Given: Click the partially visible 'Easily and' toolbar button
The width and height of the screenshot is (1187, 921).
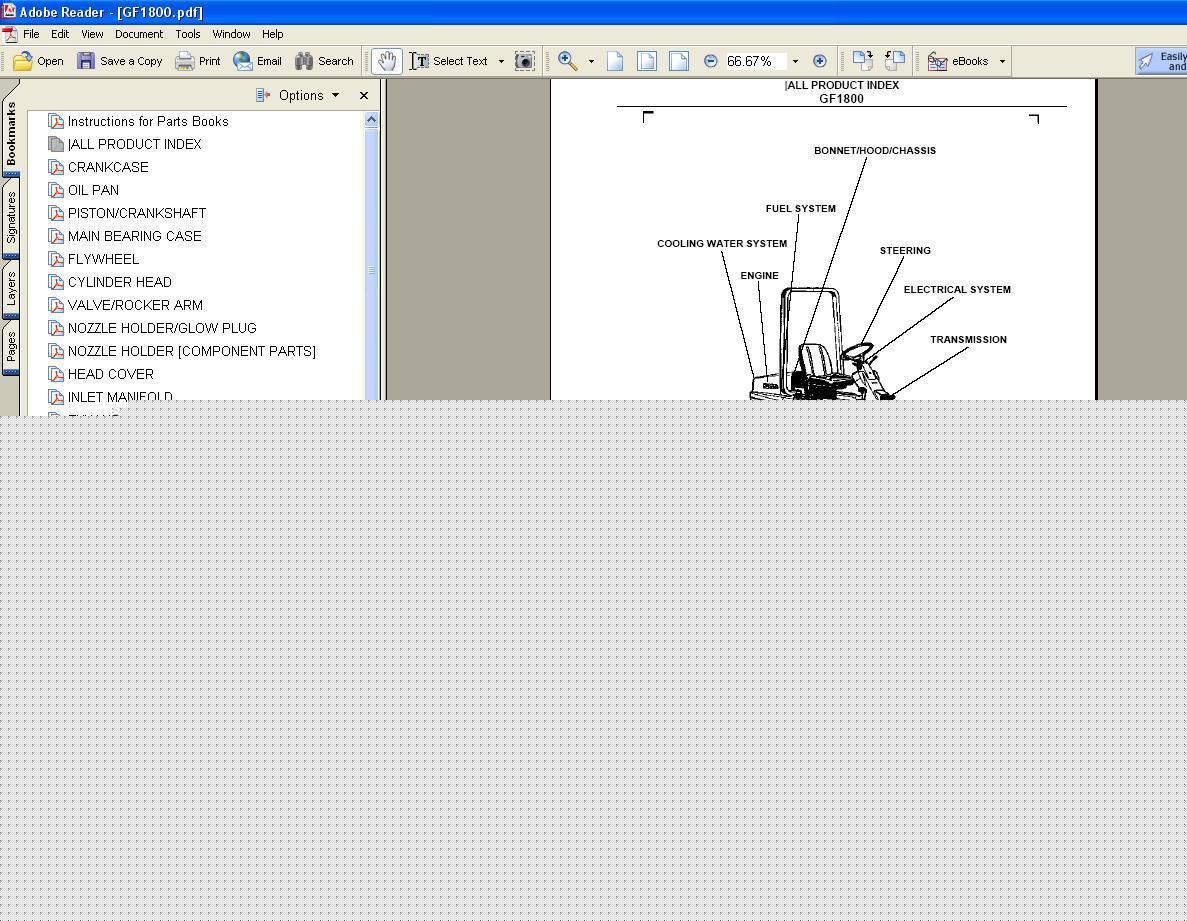Looking at the screenshot, I should [x=1161, y=61].
